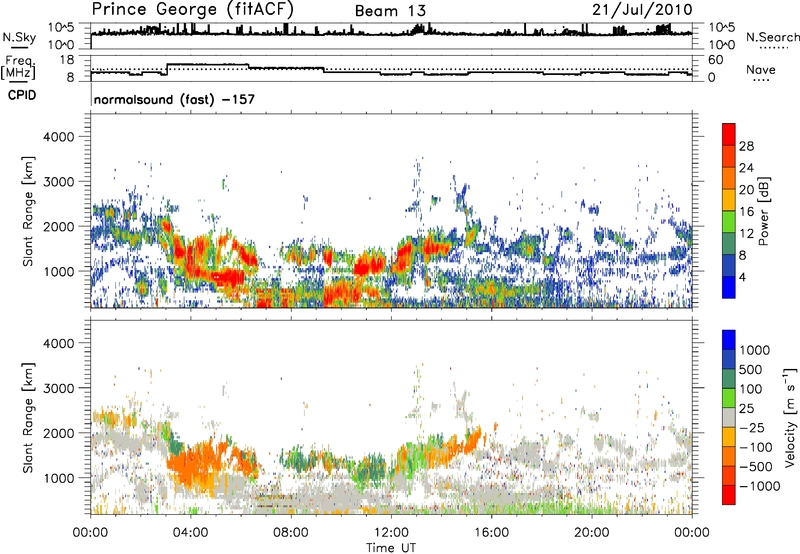
Task: Click the frequency trace in the Freq panel
Action: pyautogui.click(x=391, y=71)
